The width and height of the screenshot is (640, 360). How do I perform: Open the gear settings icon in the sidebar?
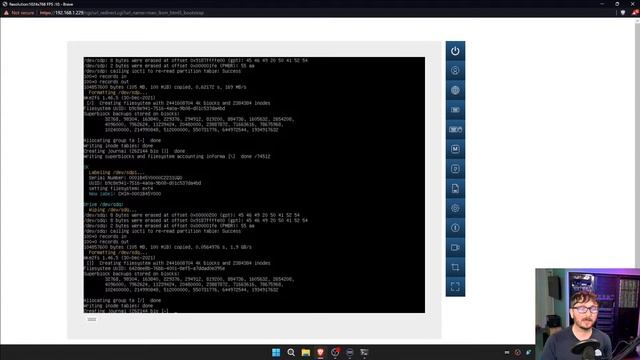point(455,208)
